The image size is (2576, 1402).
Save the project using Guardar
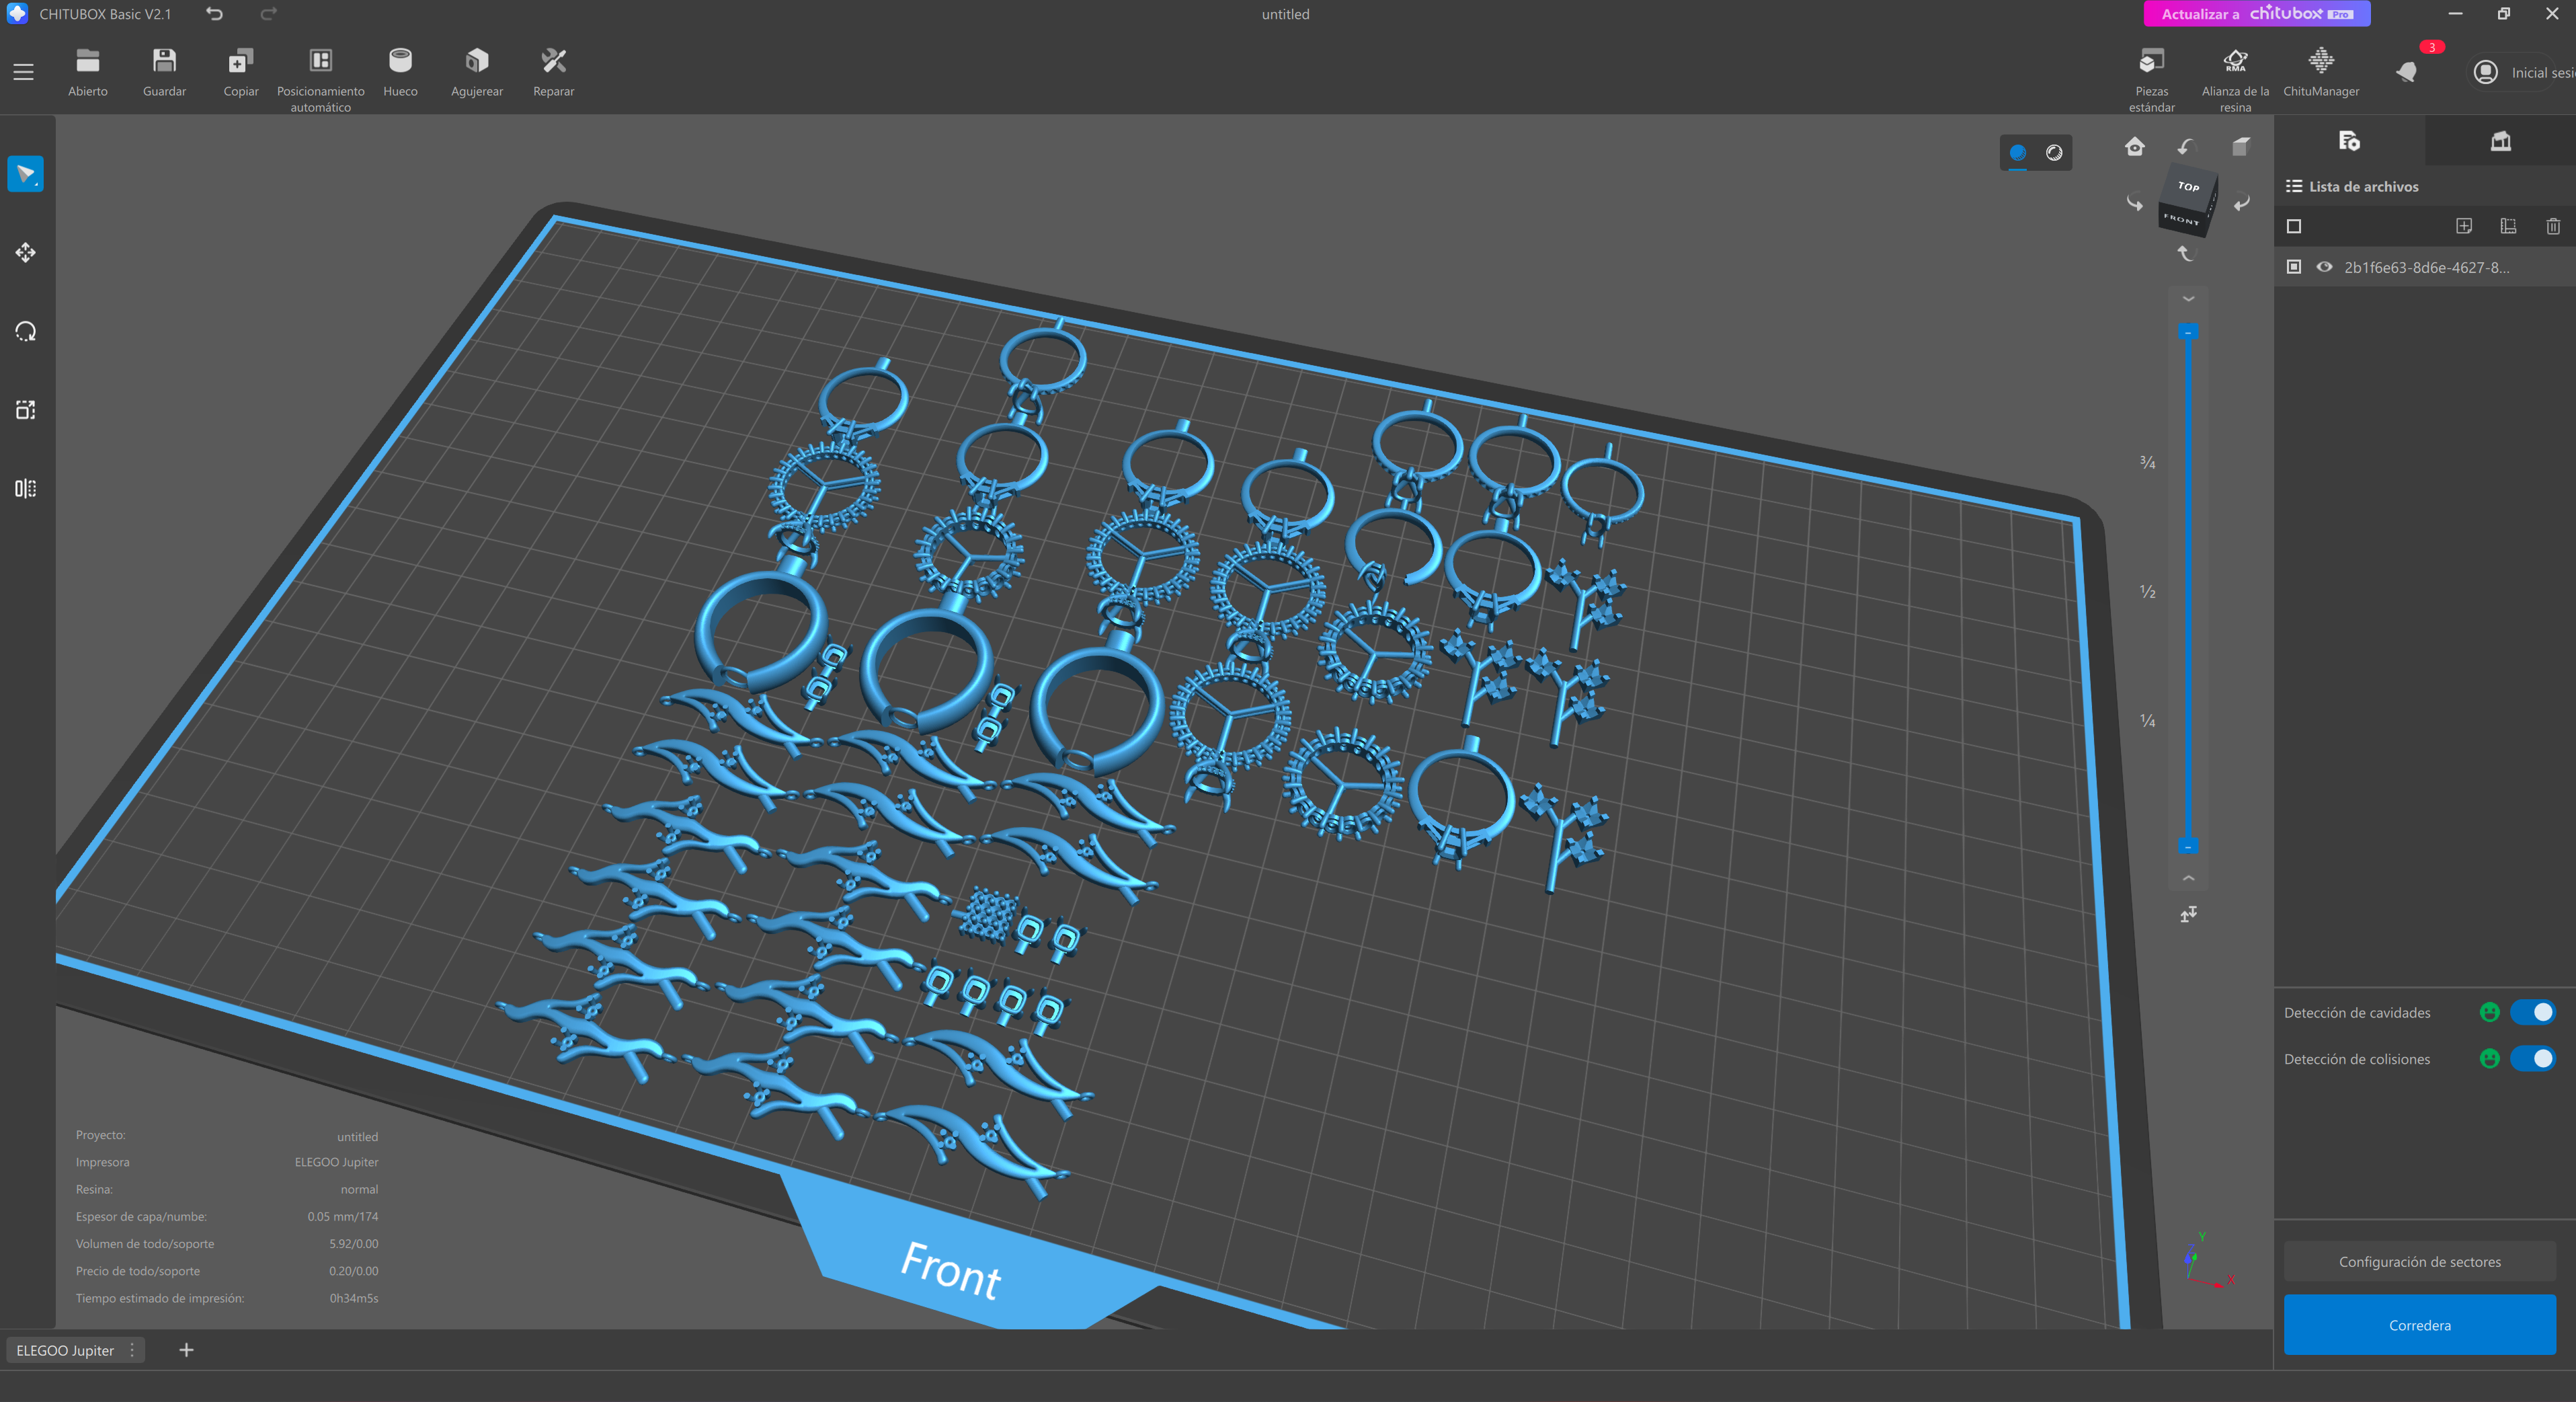(x=164, y=73)
